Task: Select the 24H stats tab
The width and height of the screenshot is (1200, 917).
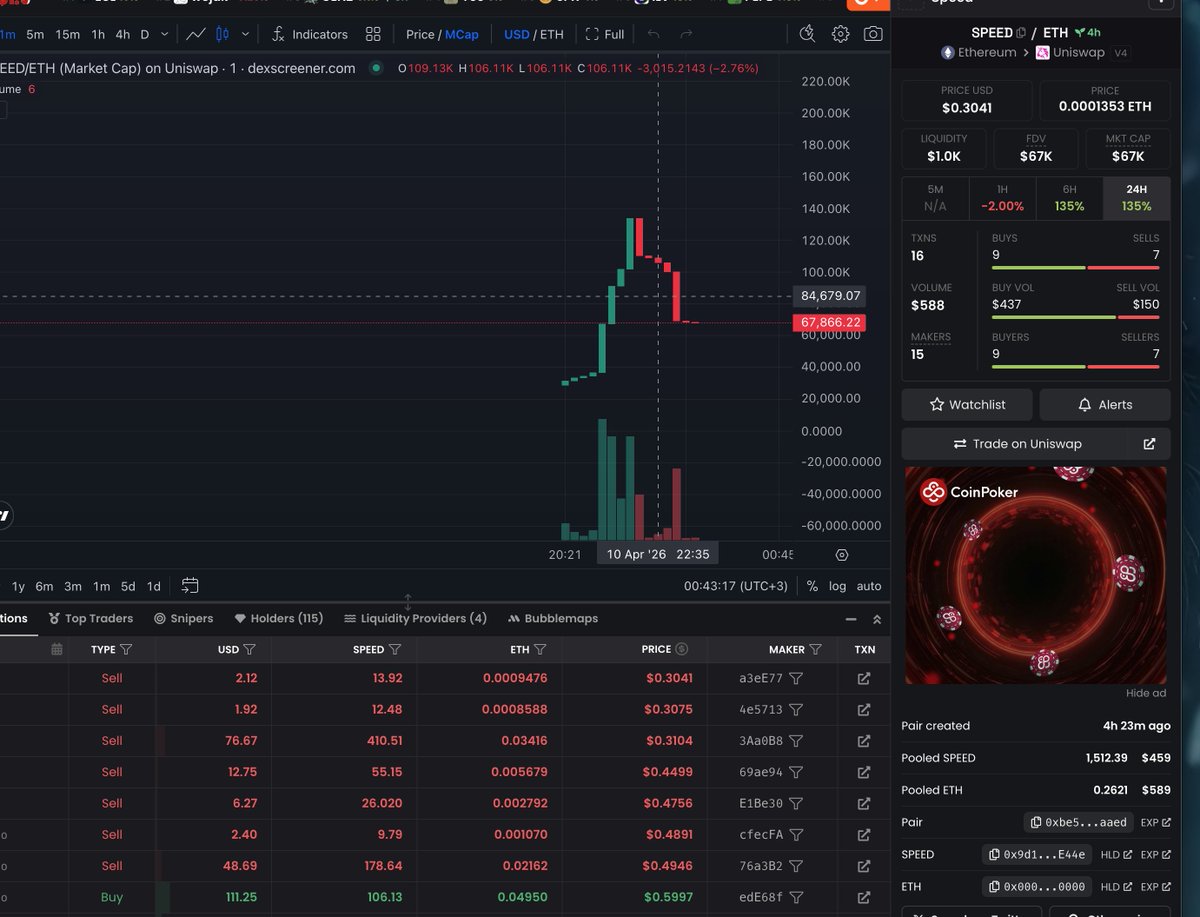Action: coord(1136,199)
